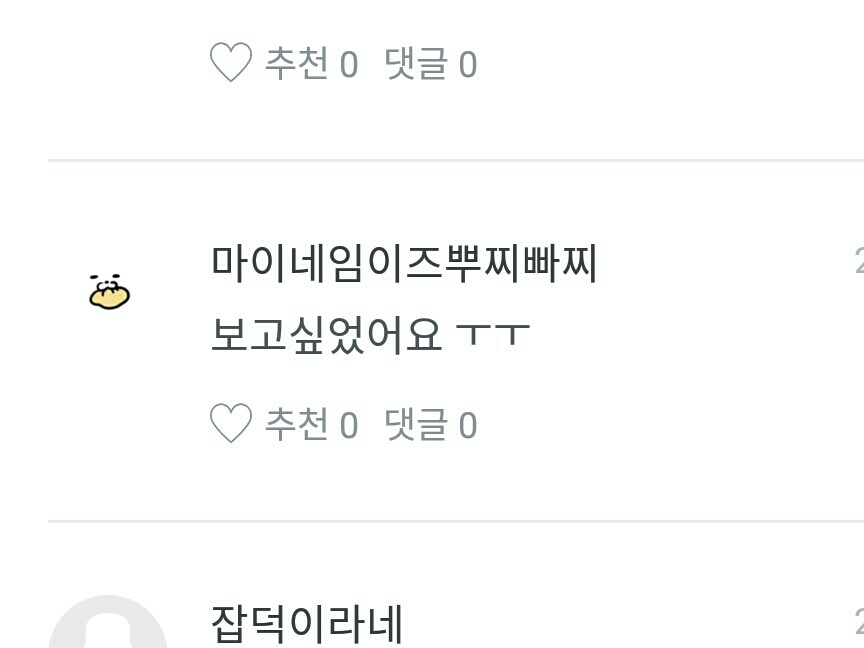The image size is (864, 648).
Task: Click the 댓글 count 0 under the 보고싶었어요 comment
Action: [x=468, y=425]
